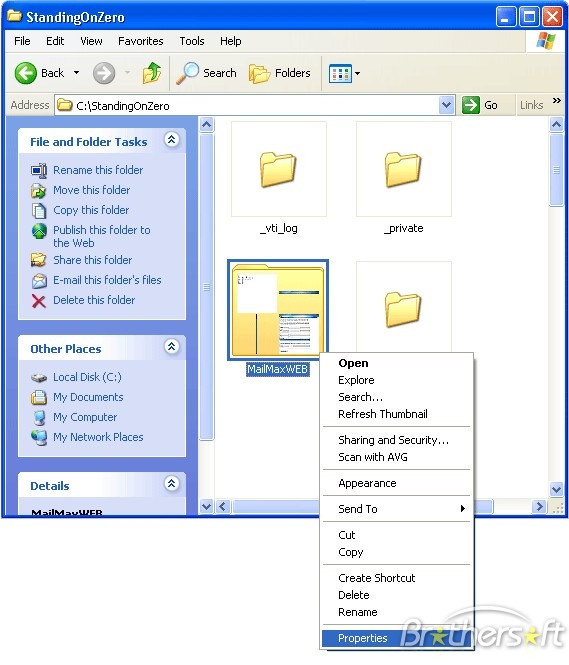Open the Tools menu
The image size is (569, 665).
point(192,41)
